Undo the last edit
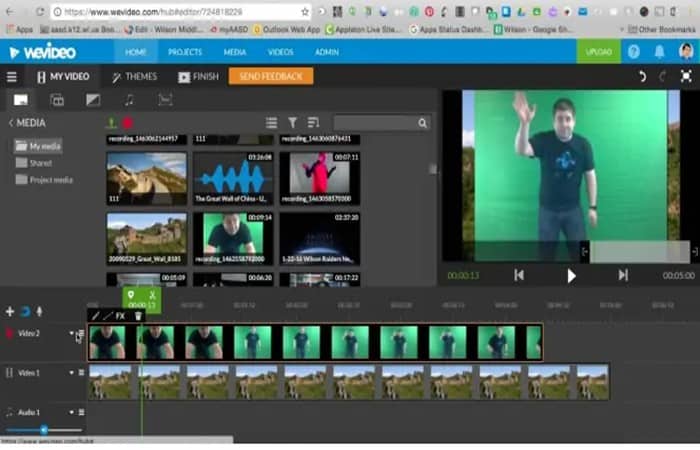The height and width of the screenshot is (450, 700). 642,76
